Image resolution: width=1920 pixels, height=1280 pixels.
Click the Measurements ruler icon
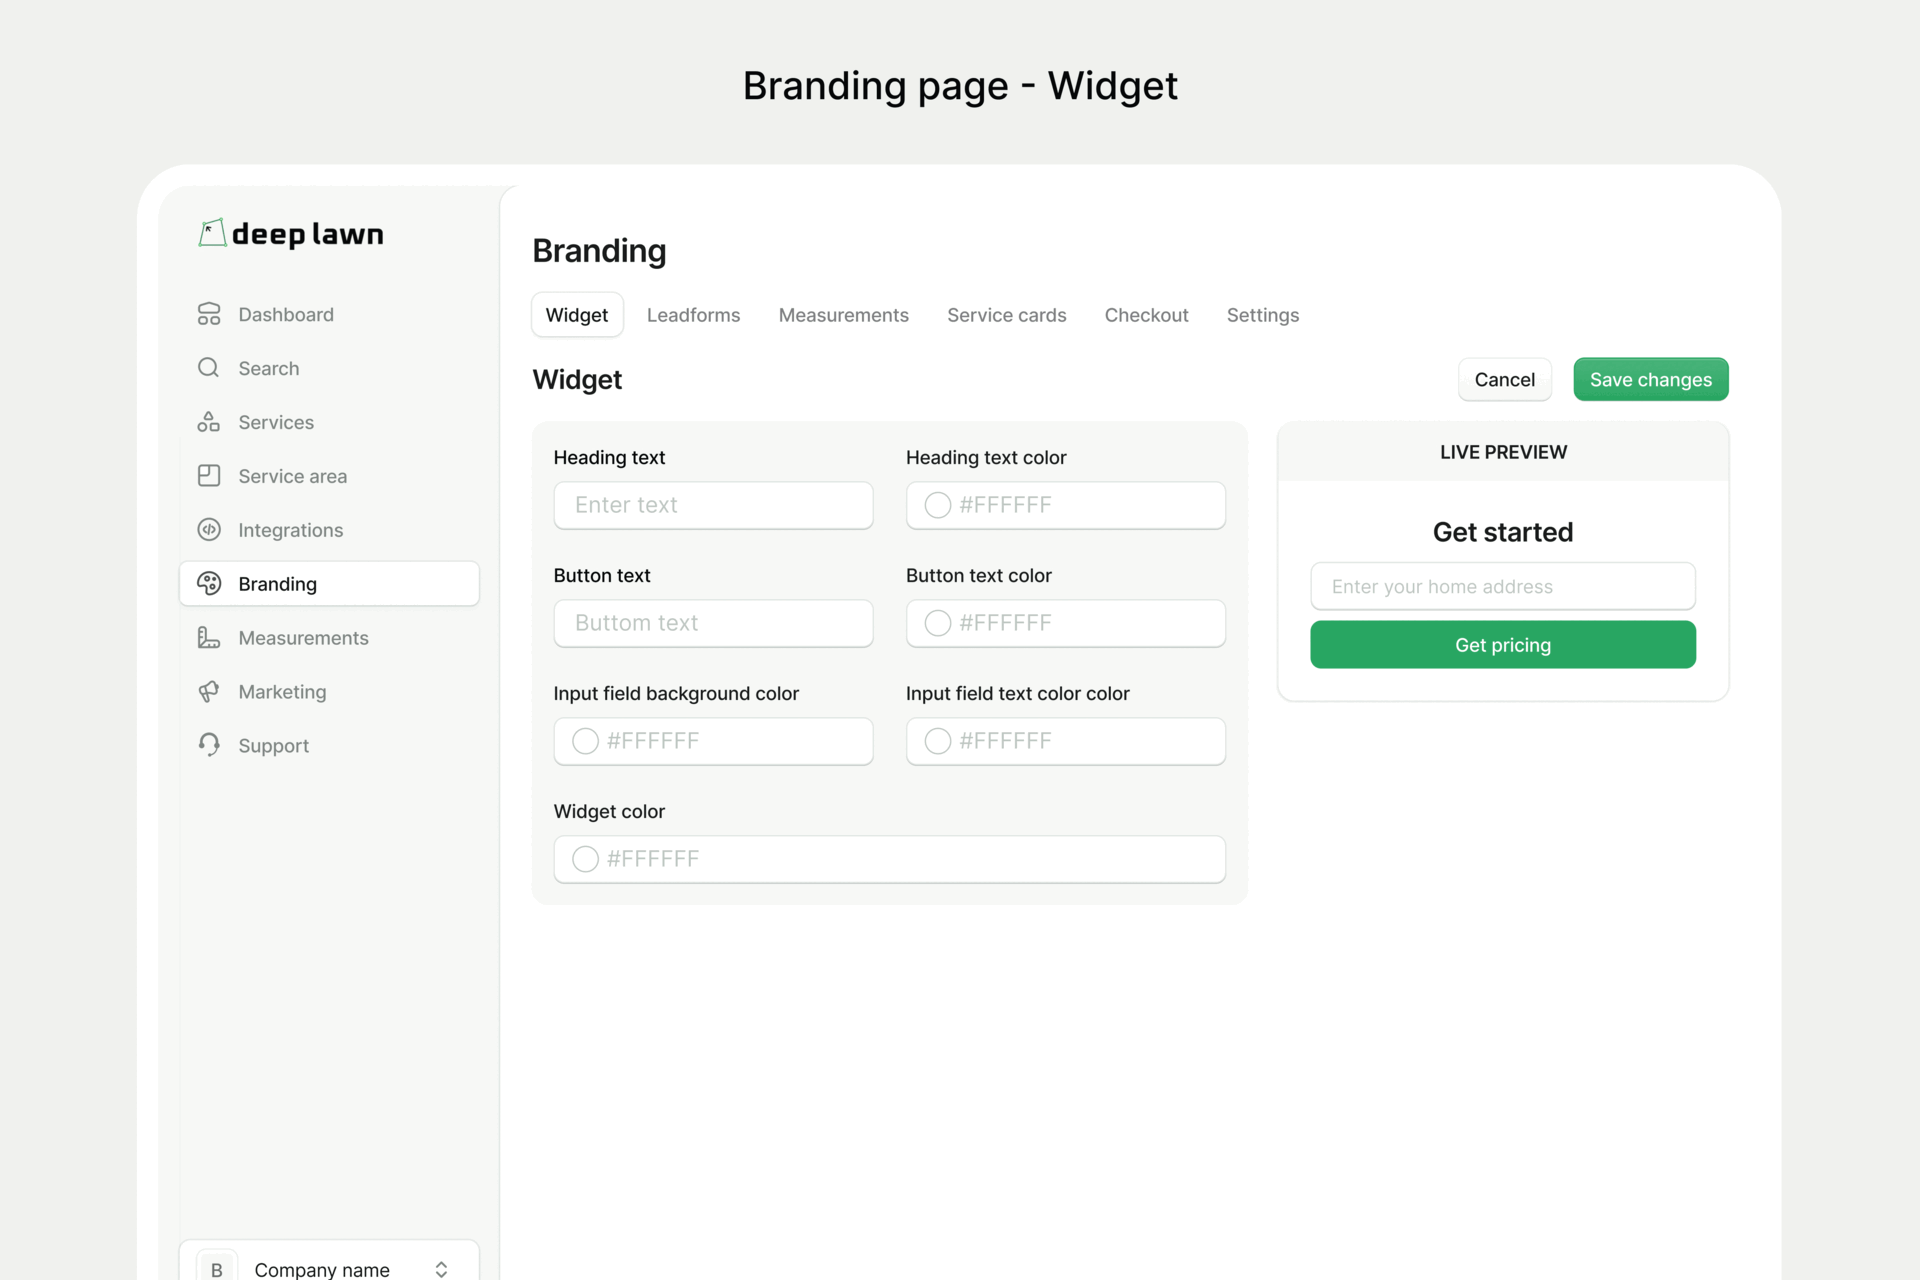click(209, 638)
